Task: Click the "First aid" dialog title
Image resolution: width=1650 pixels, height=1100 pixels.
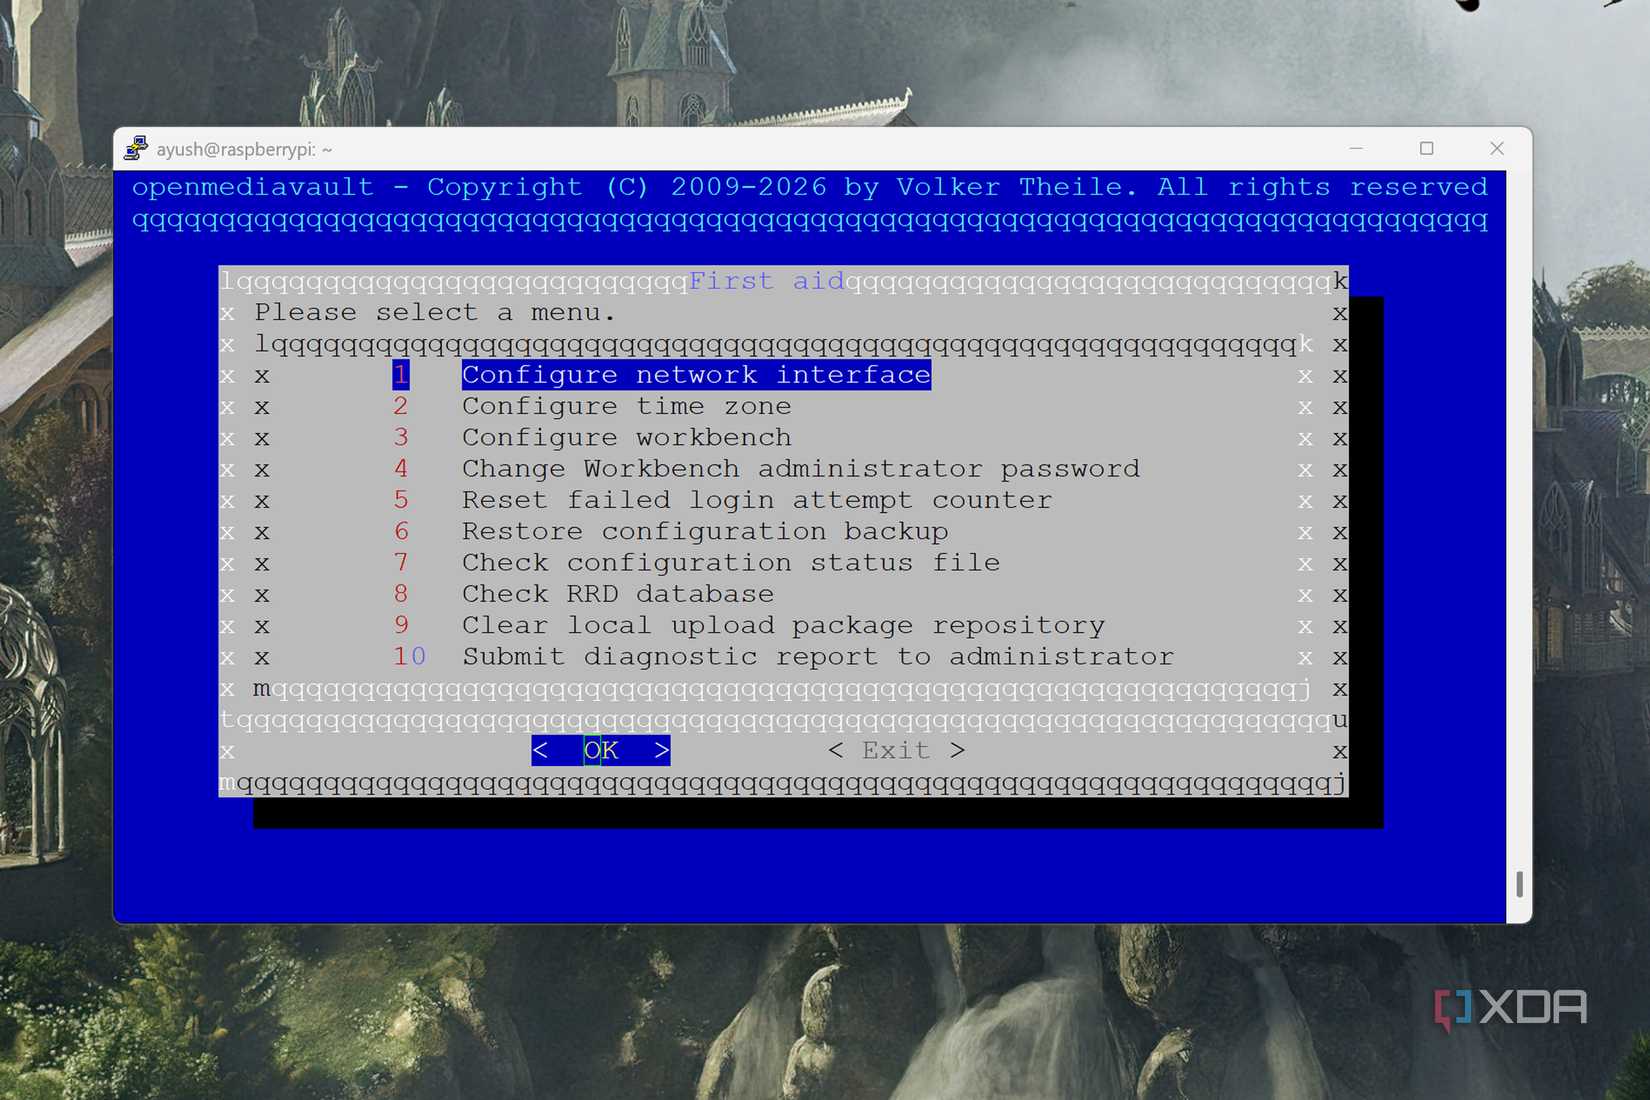Action: click(x=767, y=281)
